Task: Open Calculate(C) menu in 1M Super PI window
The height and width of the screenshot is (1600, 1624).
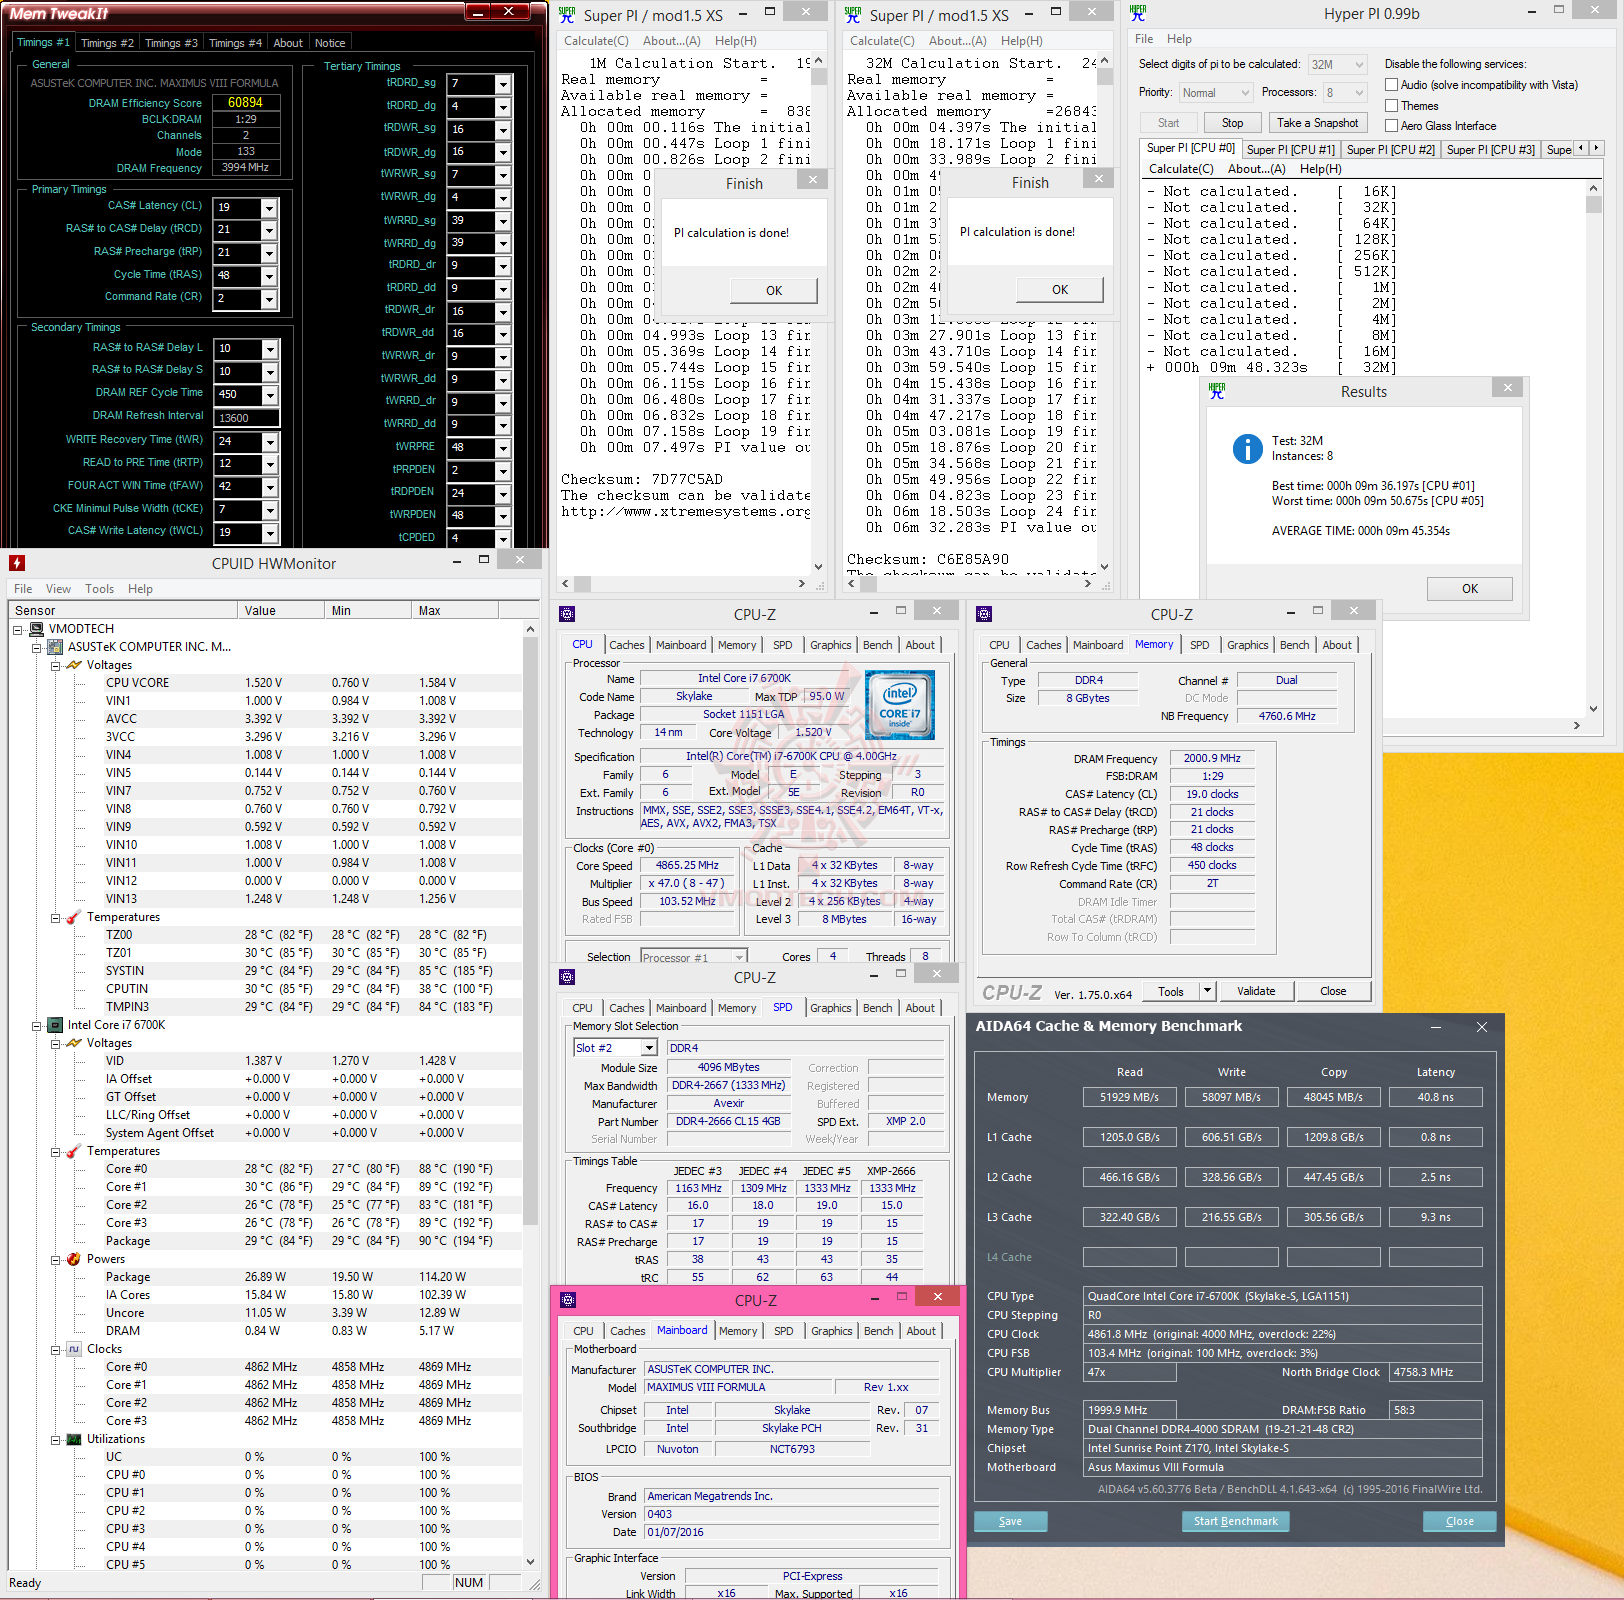Action: pos(596,41)
